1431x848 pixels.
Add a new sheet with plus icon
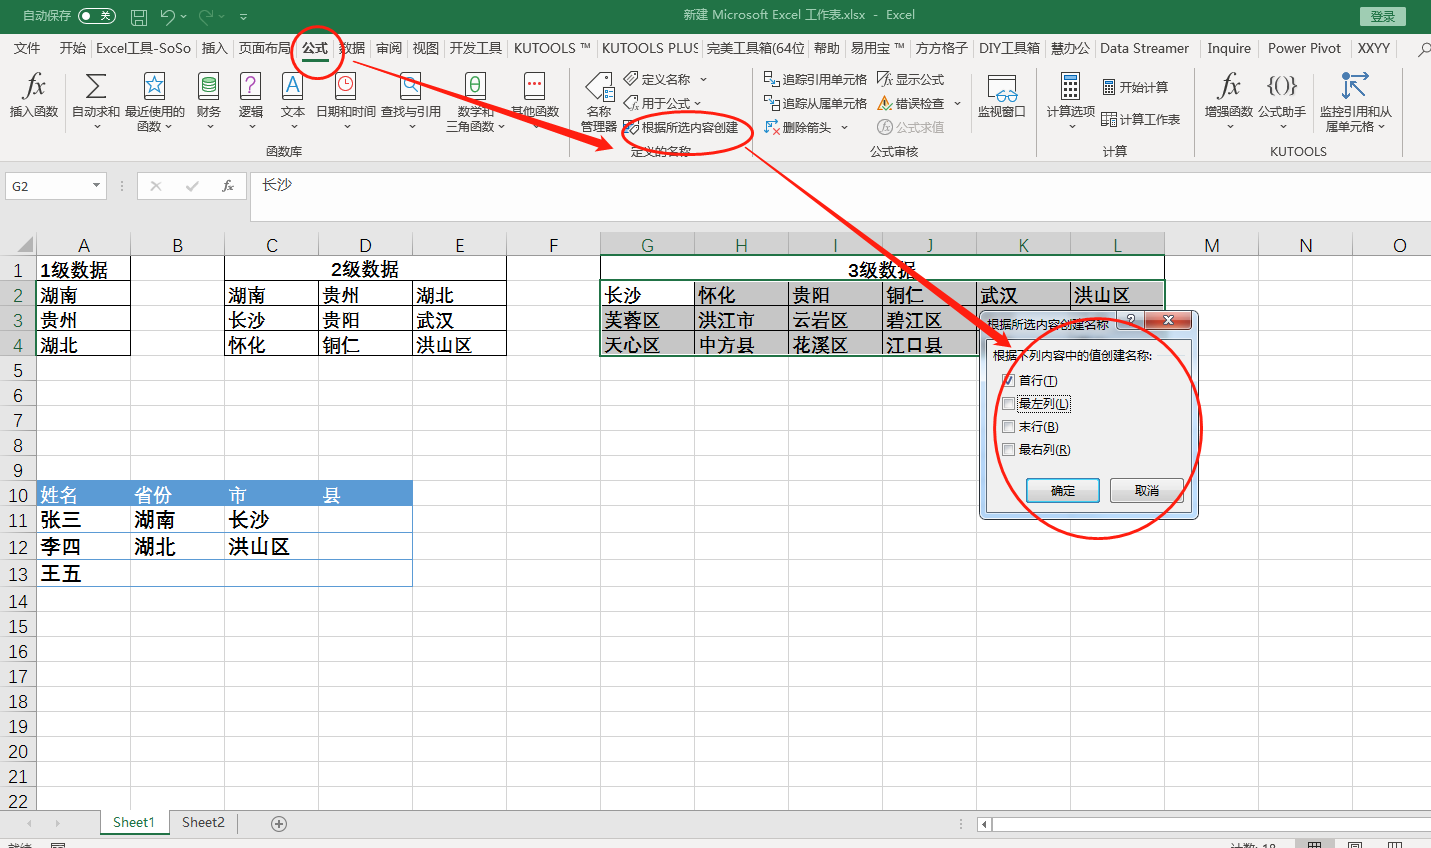(279, 823)
